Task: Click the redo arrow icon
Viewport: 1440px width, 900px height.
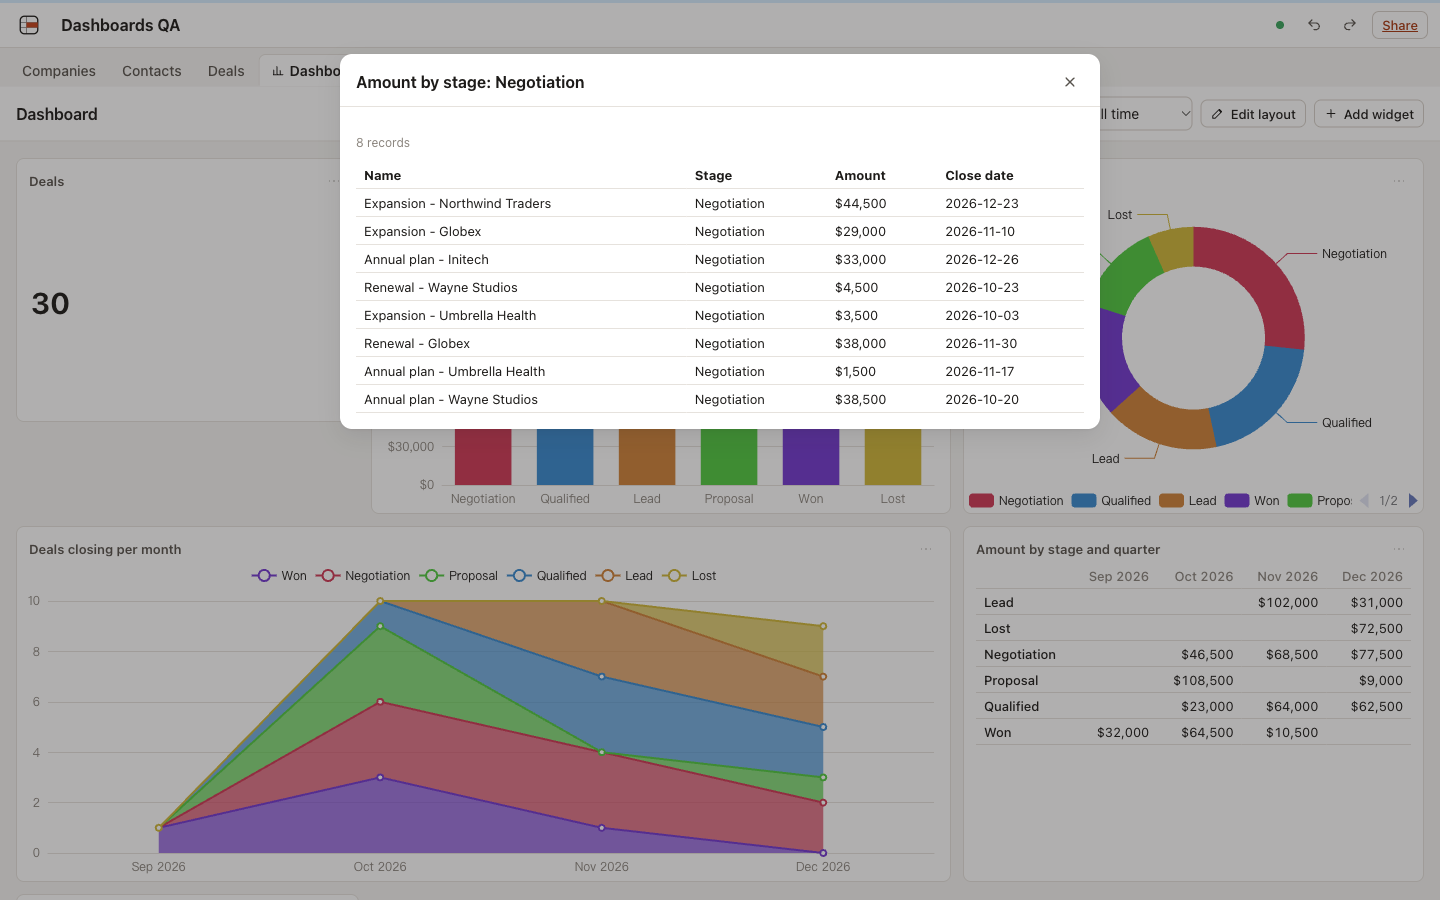Action: coord(1350,25)
